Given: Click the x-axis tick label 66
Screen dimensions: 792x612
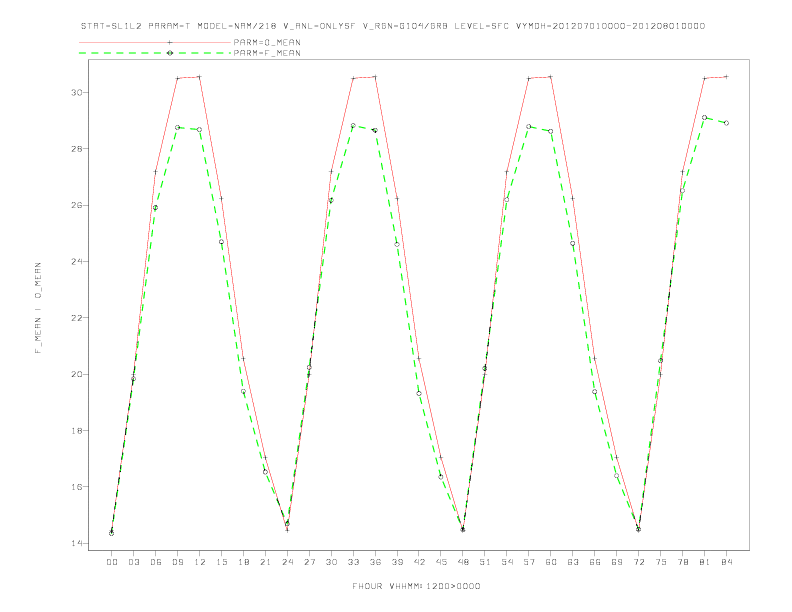Looking at the screenshot, I should 595,562.
